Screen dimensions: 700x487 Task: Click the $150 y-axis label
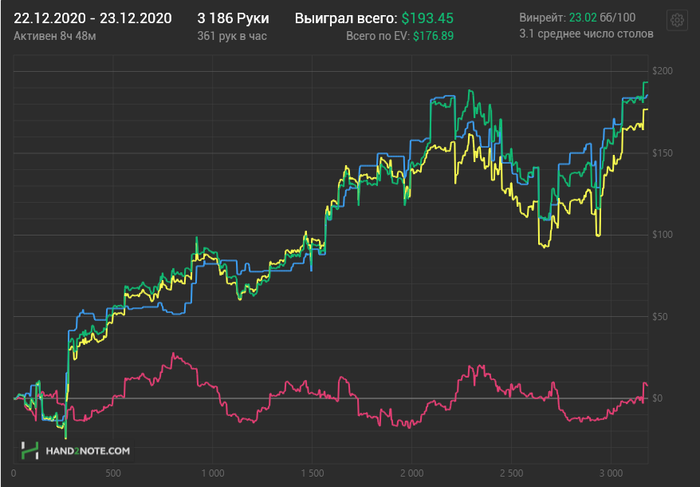662,153
